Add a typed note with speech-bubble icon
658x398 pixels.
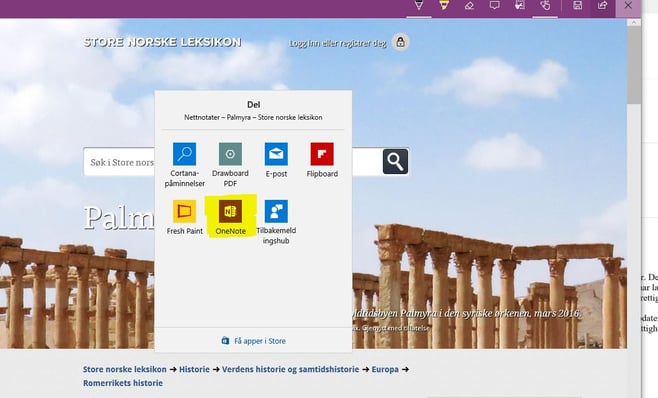tap(495, 6)
